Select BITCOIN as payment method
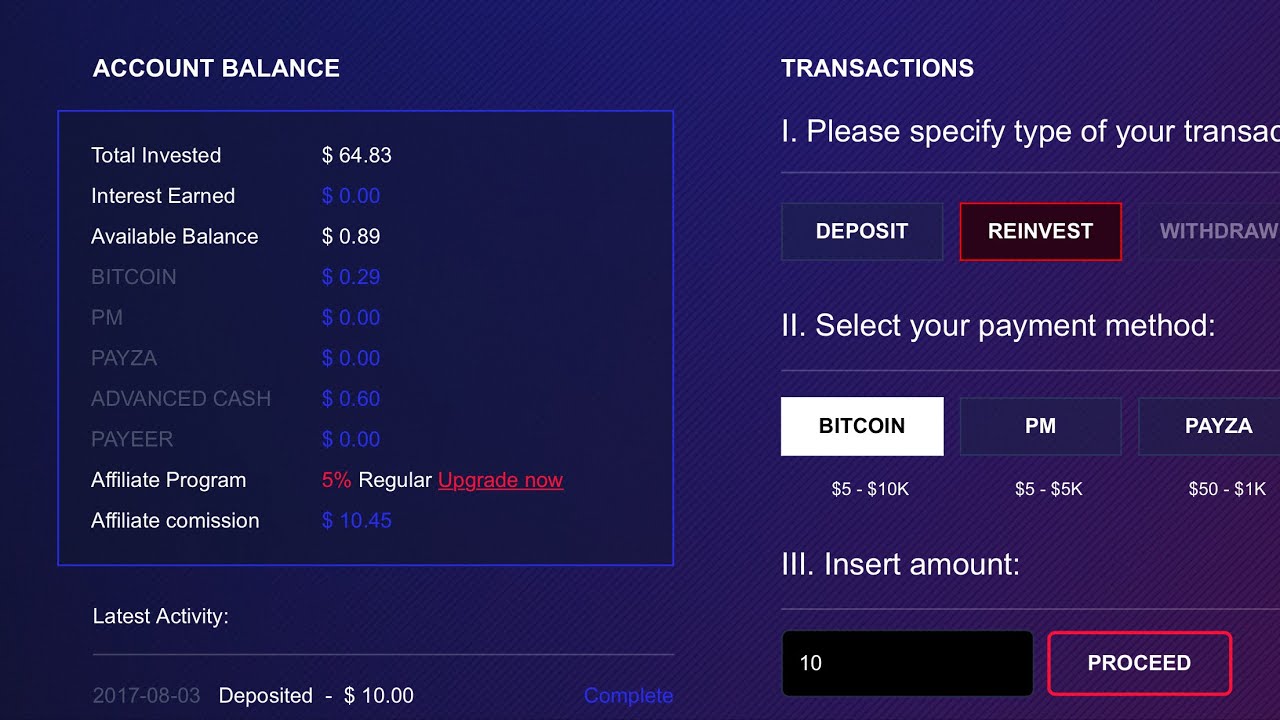This screenshot has height=720, width=1280. pyautogui.click(x=861, y=426)
